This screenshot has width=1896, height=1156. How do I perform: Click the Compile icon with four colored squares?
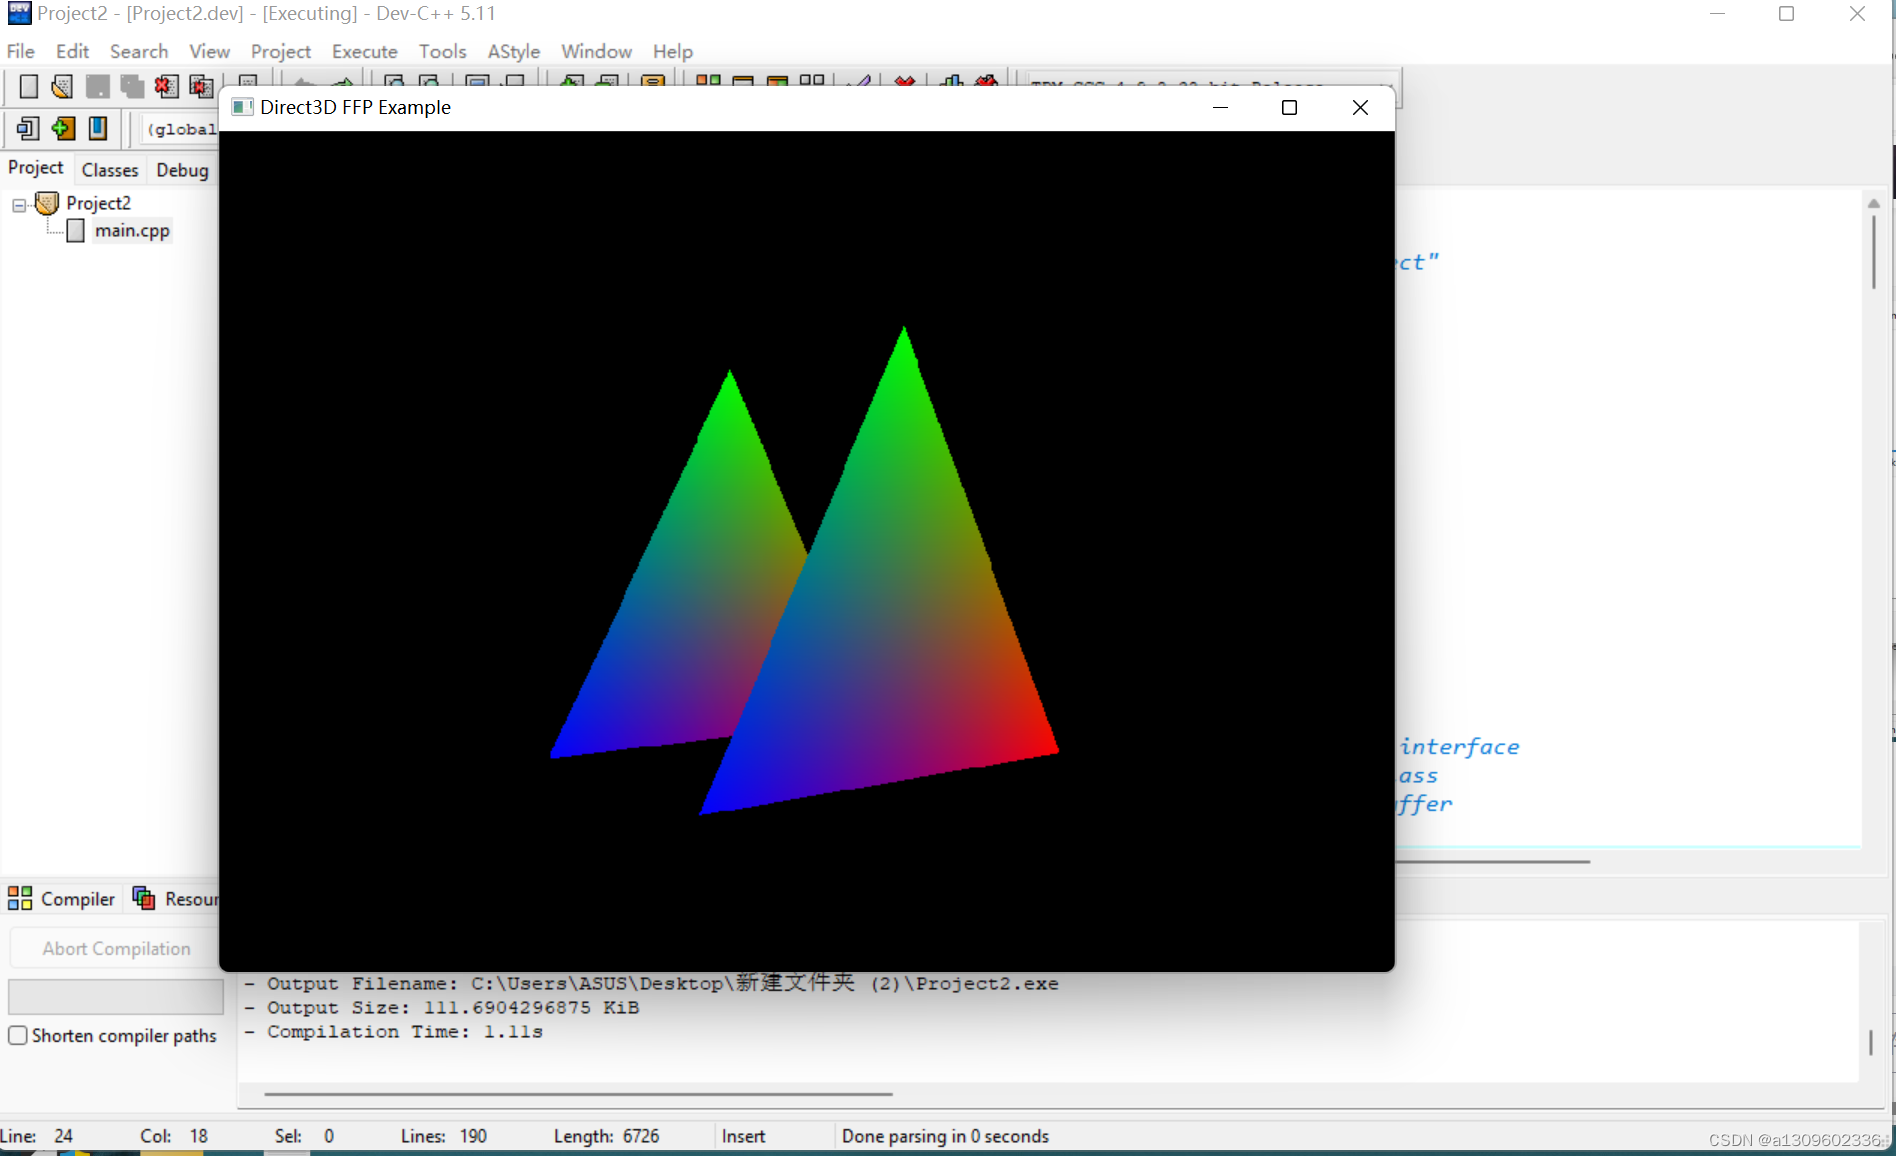(x=708, y=80)
